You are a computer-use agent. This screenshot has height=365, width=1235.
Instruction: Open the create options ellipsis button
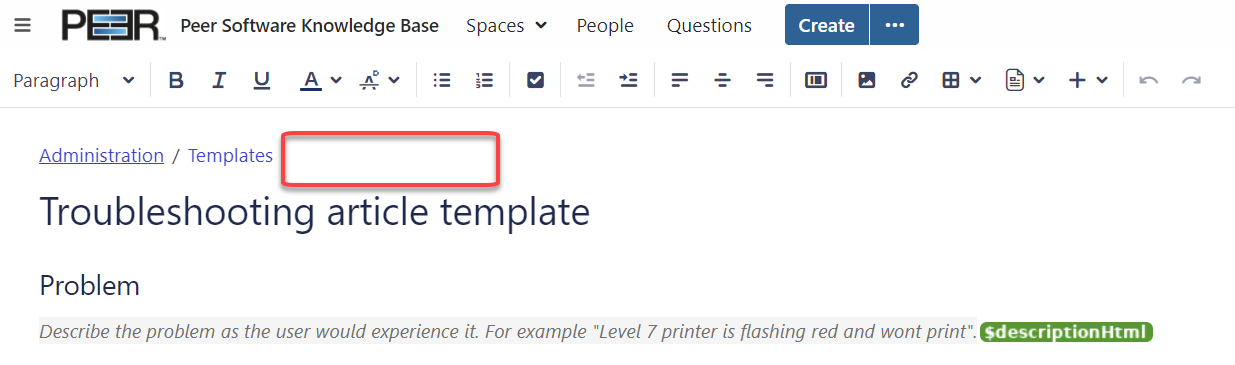(x=894, y=25)
